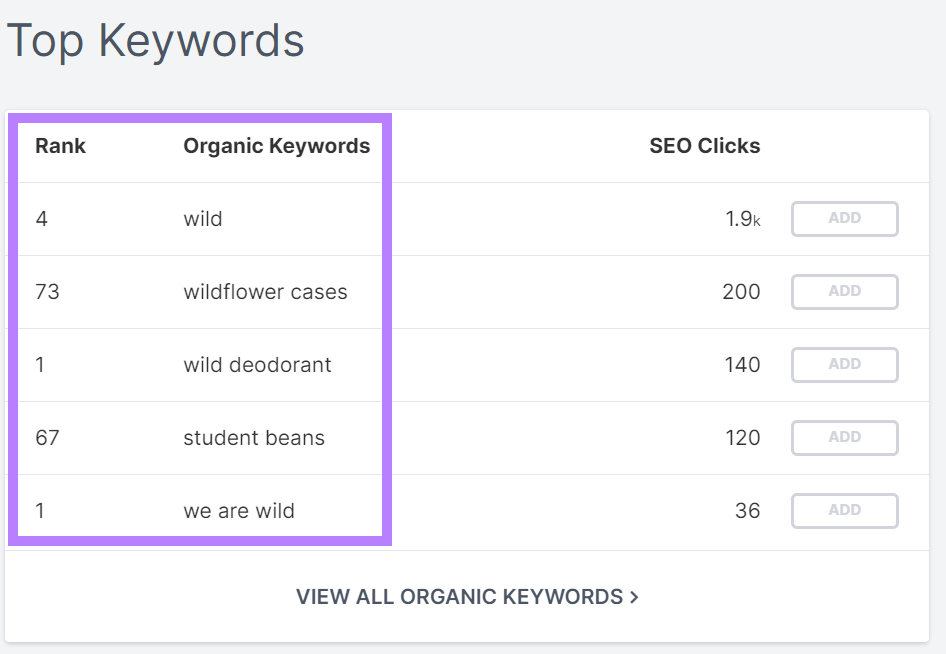Click the 36 clicks value
This screenshot has width=946, height=654.
pyautogui.click(x=748, y=510)
